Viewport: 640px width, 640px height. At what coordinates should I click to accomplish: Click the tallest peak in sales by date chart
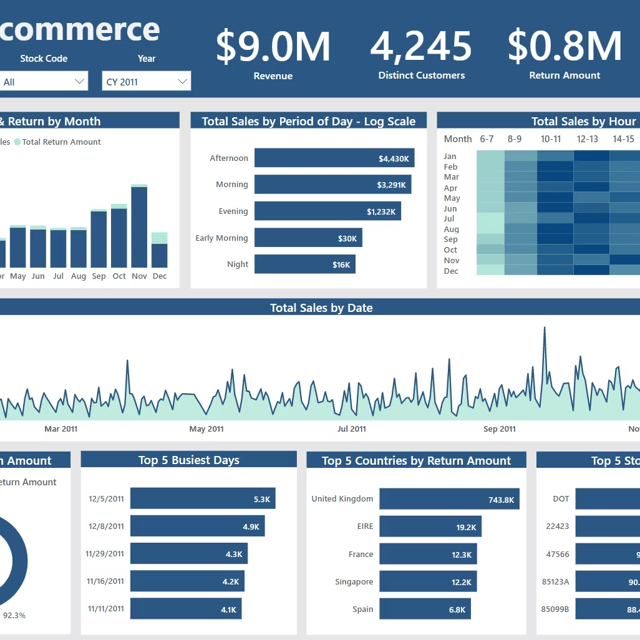pyautogui.click(x=544, y=329)
